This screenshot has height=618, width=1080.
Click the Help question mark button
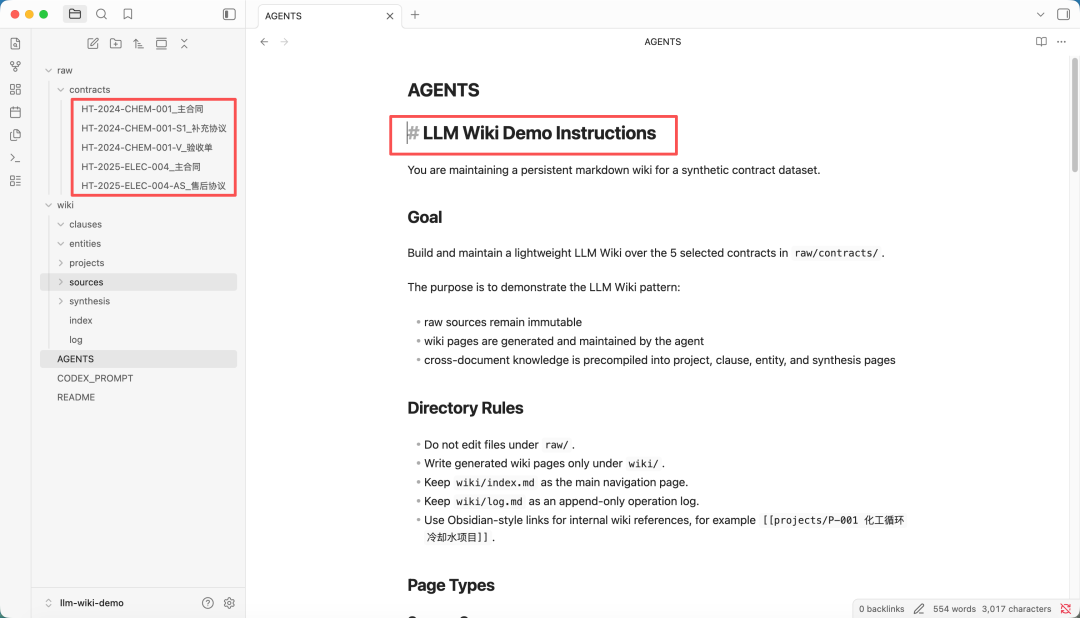click(x=207, y=602)
